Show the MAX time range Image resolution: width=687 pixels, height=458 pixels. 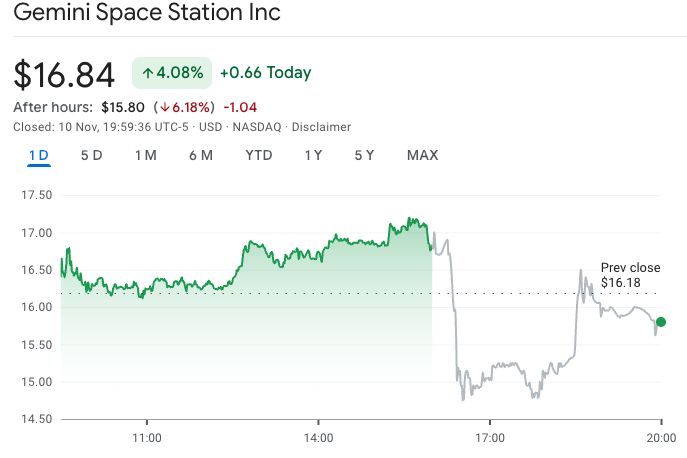point(422,155)
